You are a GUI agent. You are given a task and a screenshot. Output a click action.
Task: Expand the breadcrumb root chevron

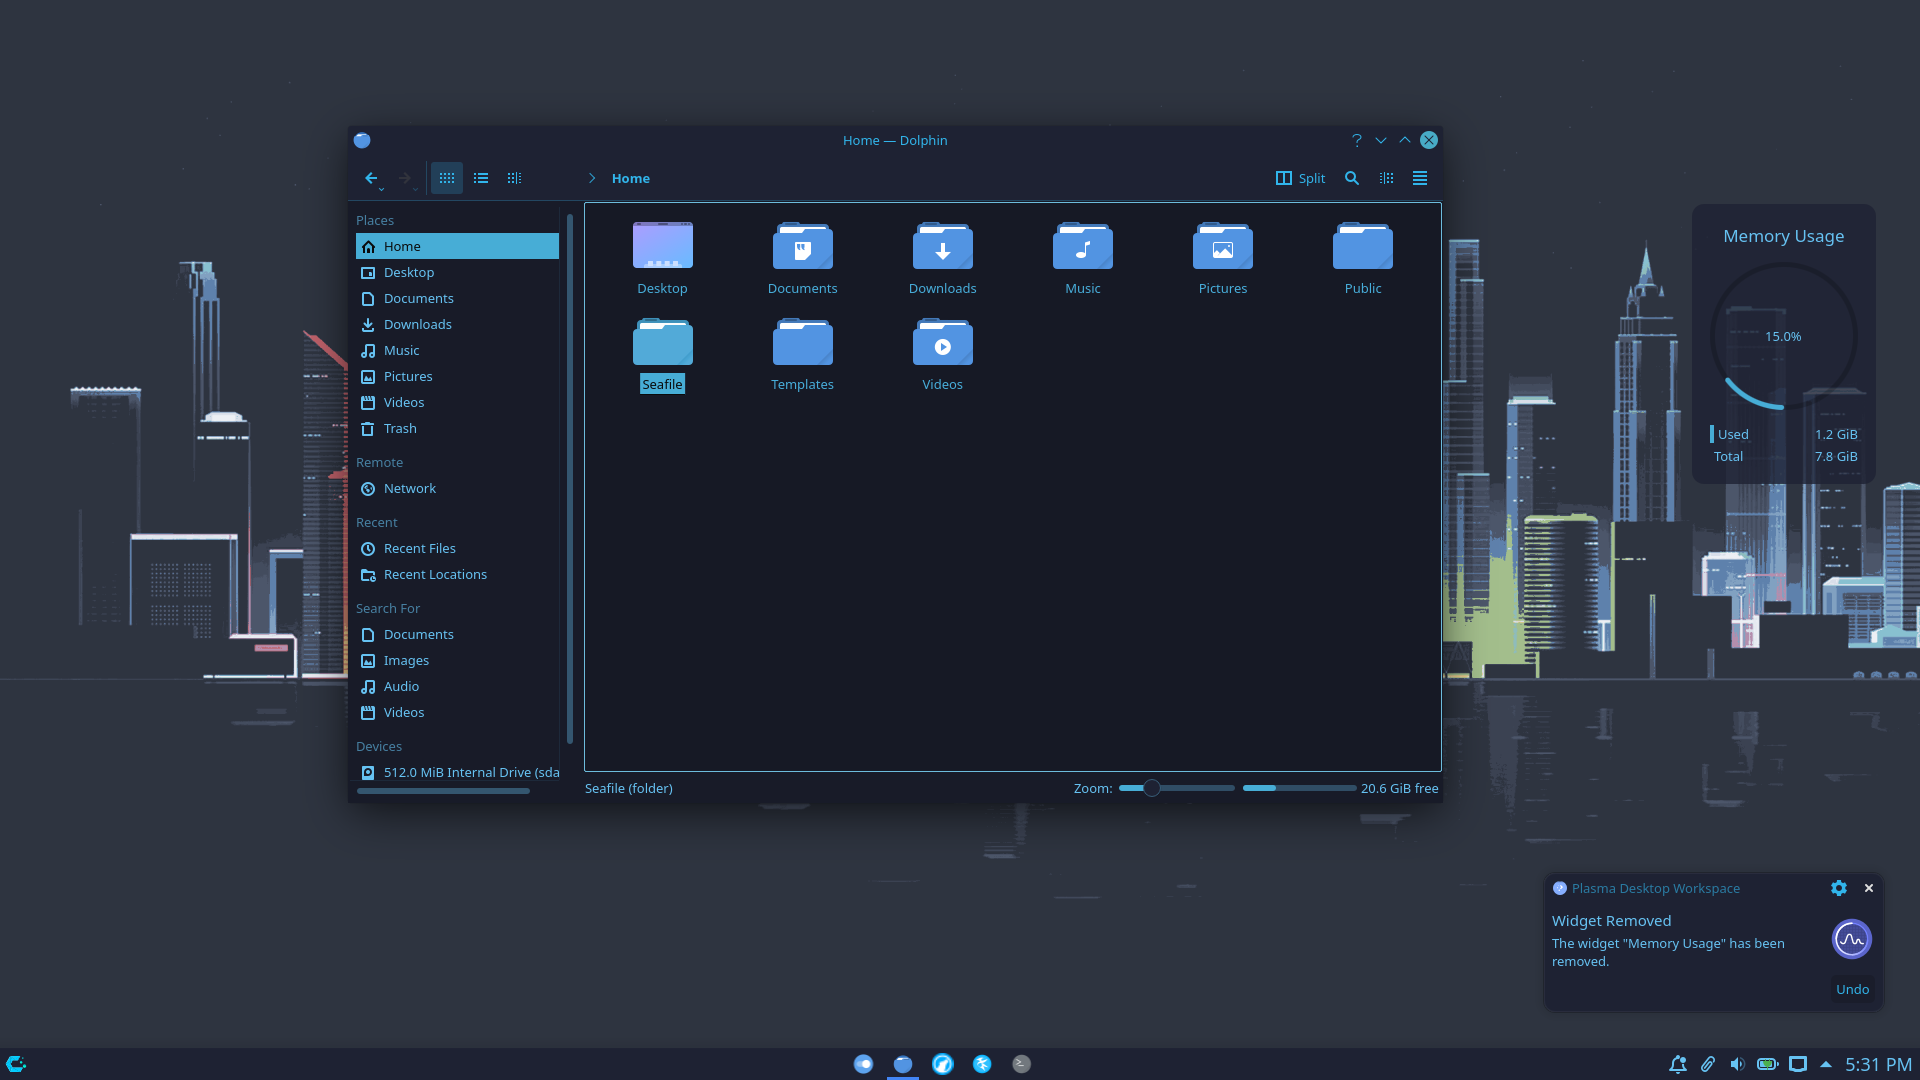click(x=591, y=178)
